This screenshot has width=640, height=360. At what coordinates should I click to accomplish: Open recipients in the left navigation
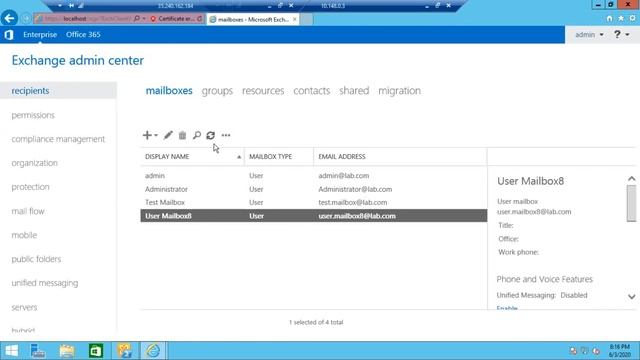pyautogui.click(x=58, y=91)
